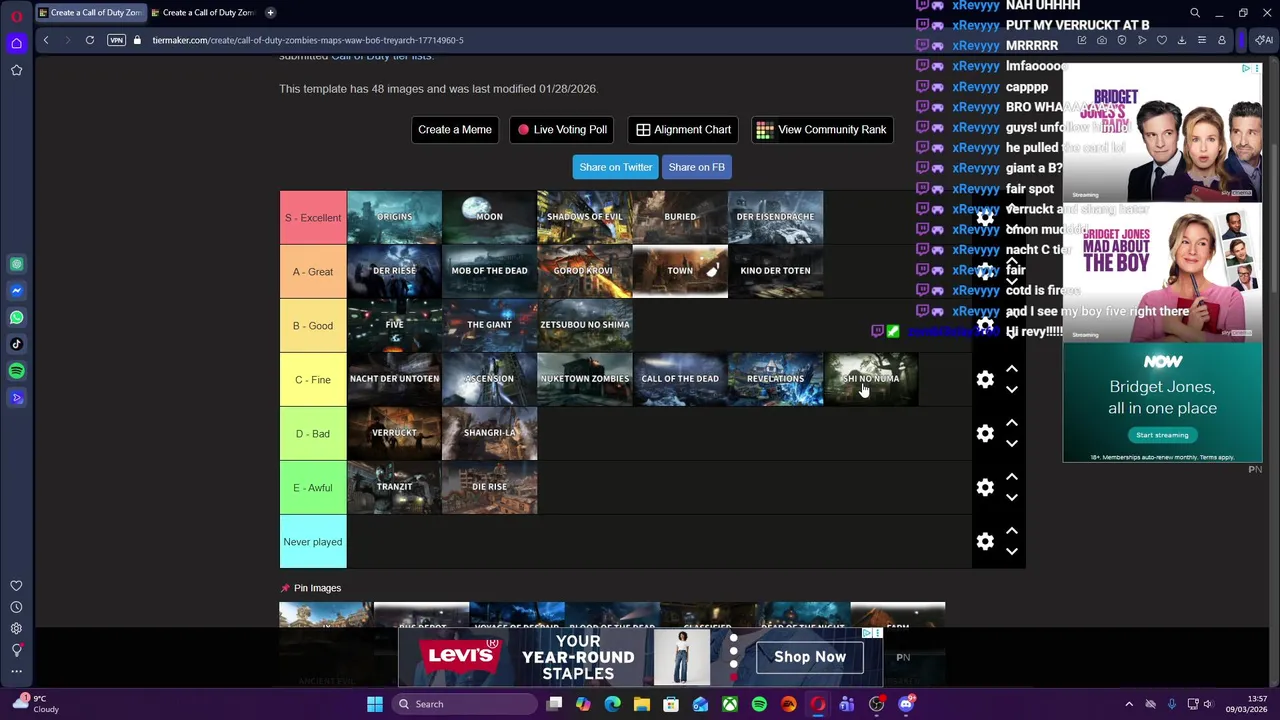The image size is (1280, 720).
Task: Open settings gear for the C - Fine tier
Action: [985, 379]
